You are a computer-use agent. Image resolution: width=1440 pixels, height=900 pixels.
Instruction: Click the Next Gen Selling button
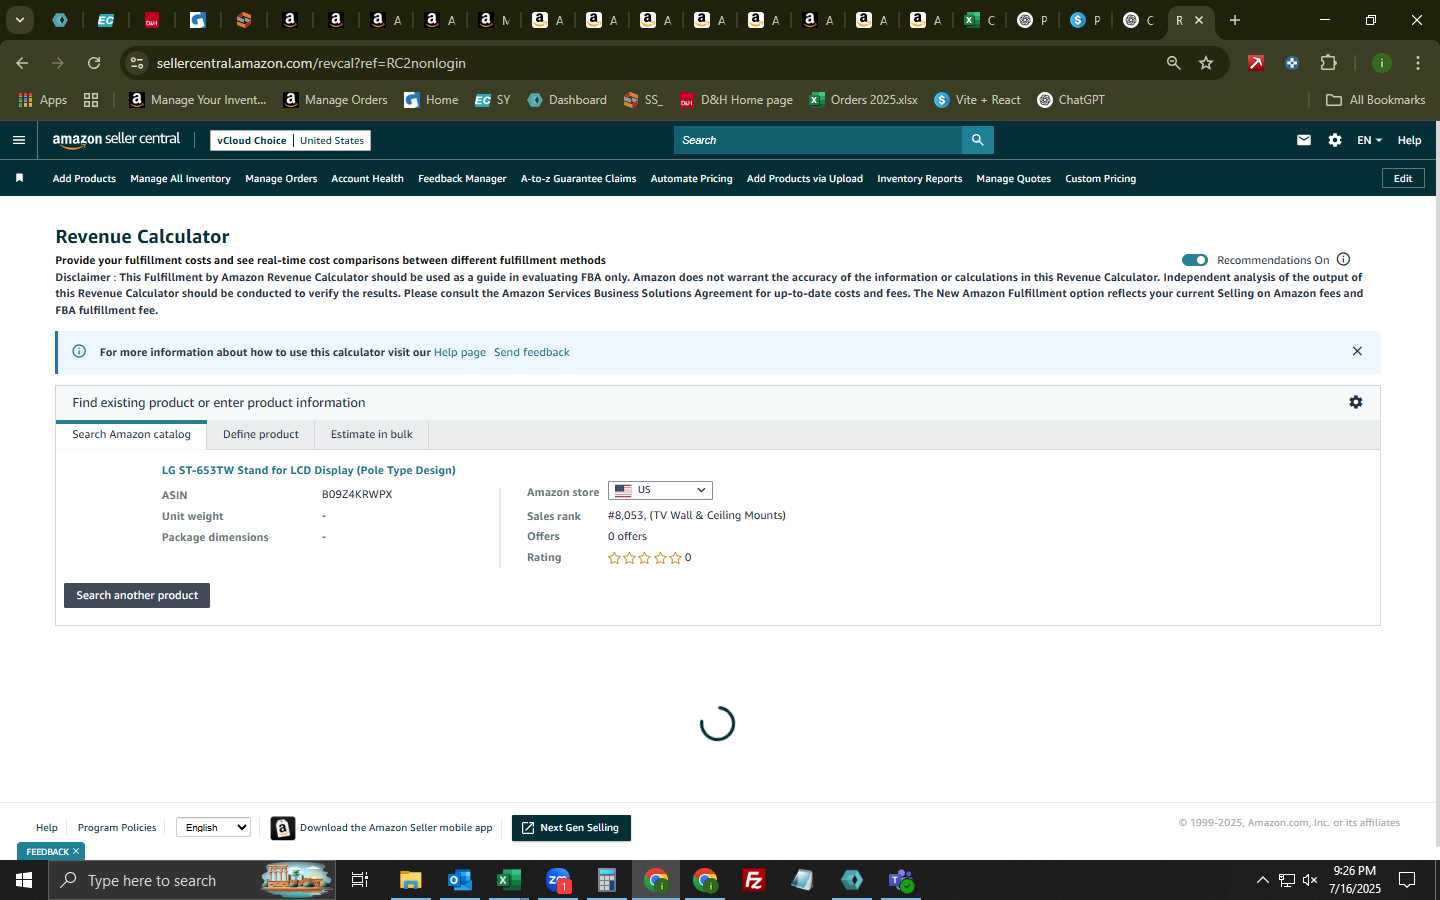pyautogui.click(x=571, y=828)
